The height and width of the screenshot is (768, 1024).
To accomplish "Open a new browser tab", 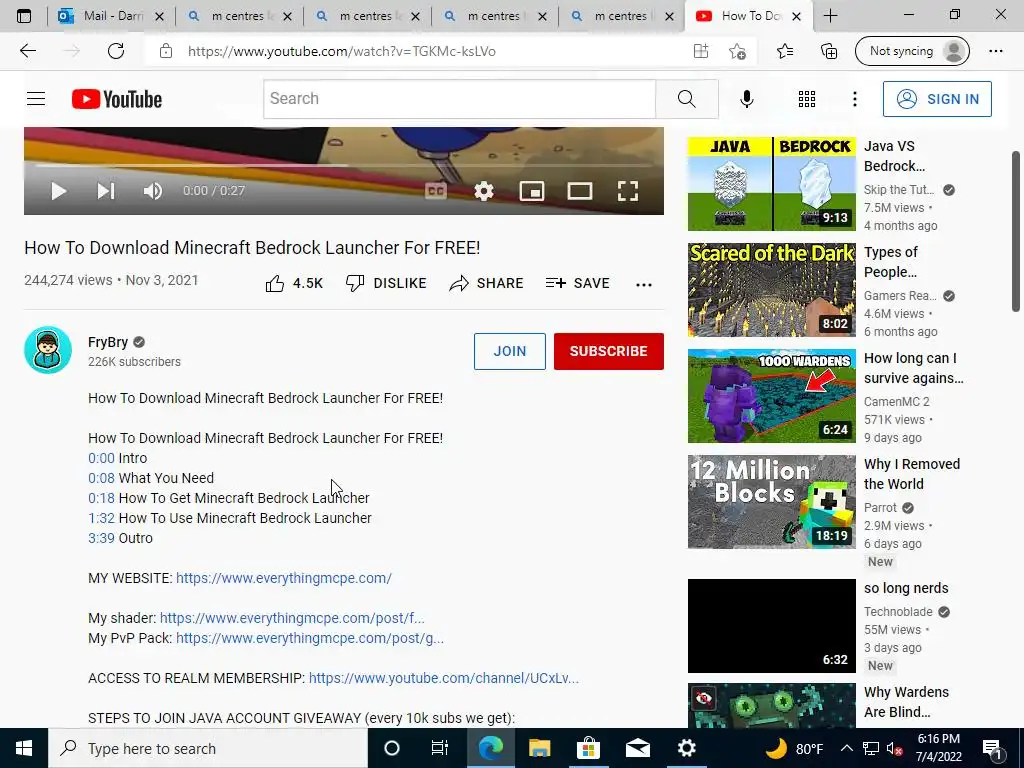I will point(830,16).
